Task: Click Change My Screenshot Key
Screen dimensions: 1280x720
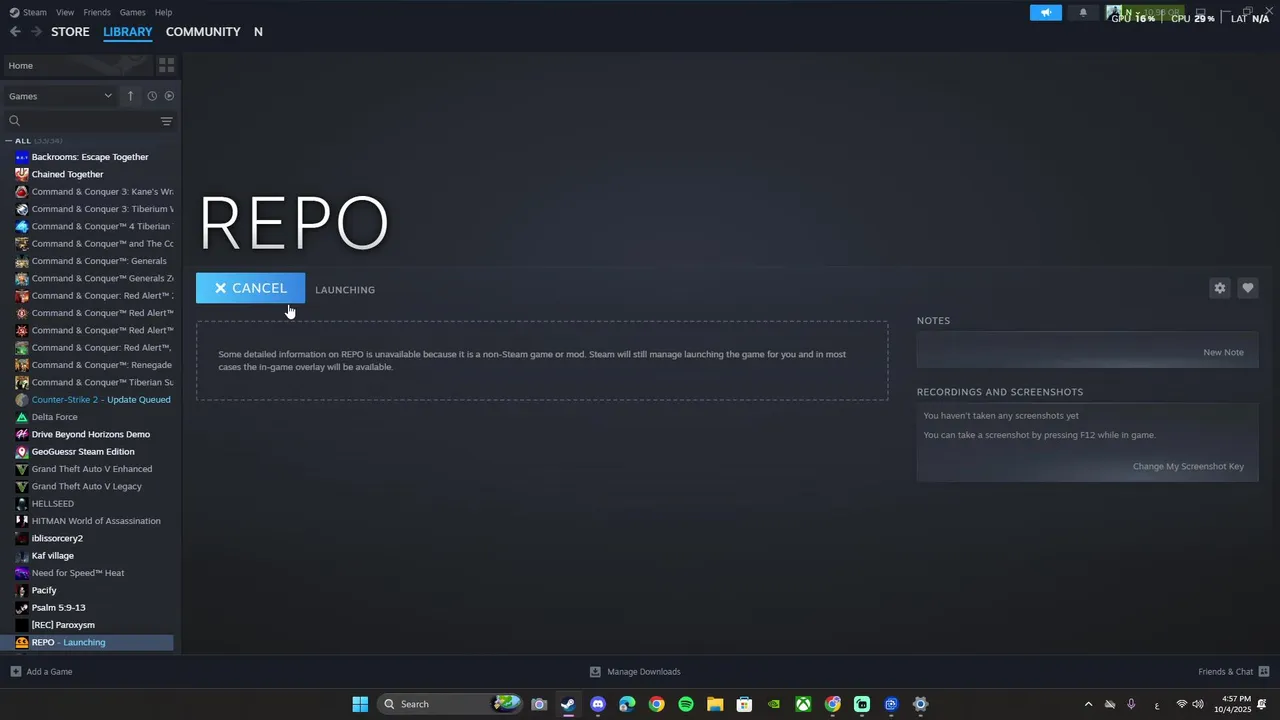Action: point(1188,466)
